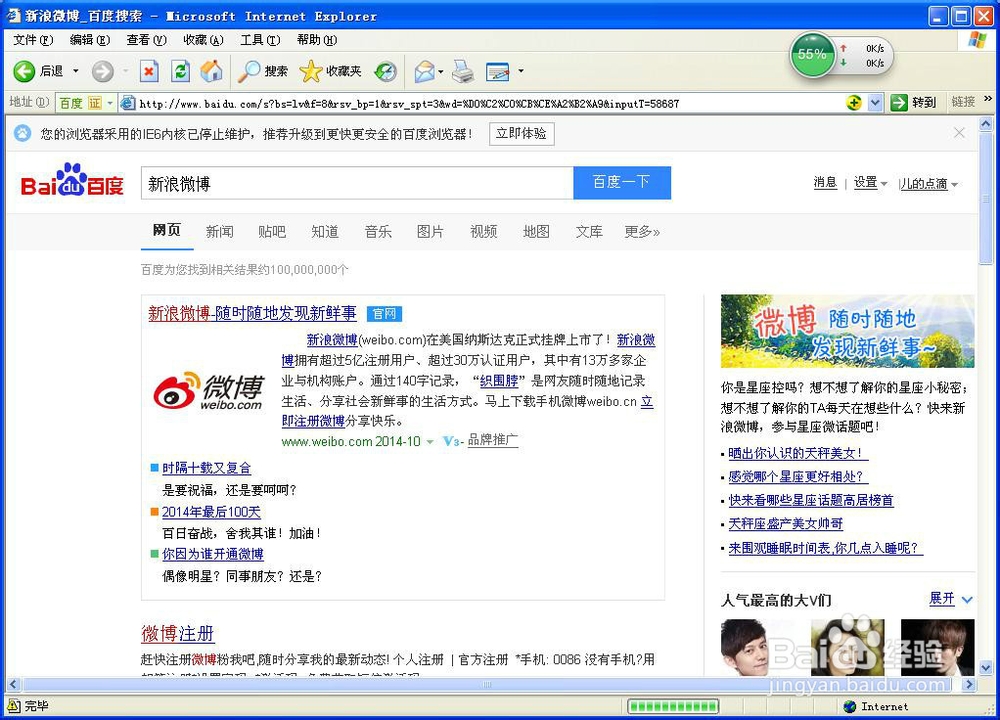Open the 查看(V) menu
1000x720 pixels.
147,40
